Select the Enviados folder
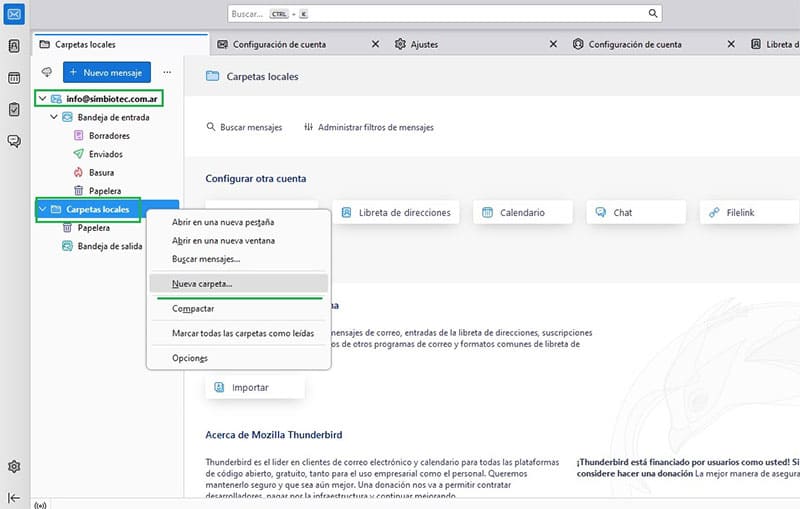 (106, 154)
